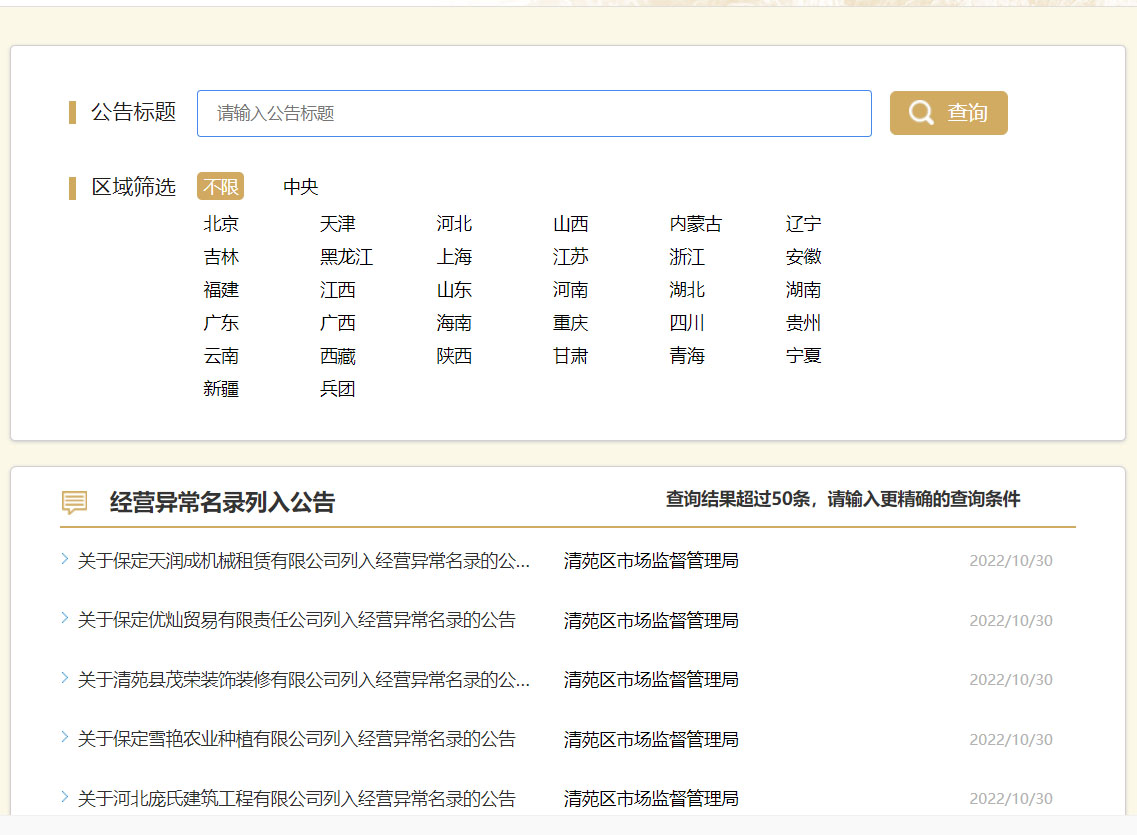Select 湖南 province filter
Image resolution: width=1137 pixels, height=835 pixels.
pyautogui.click(x=803, y=290)
